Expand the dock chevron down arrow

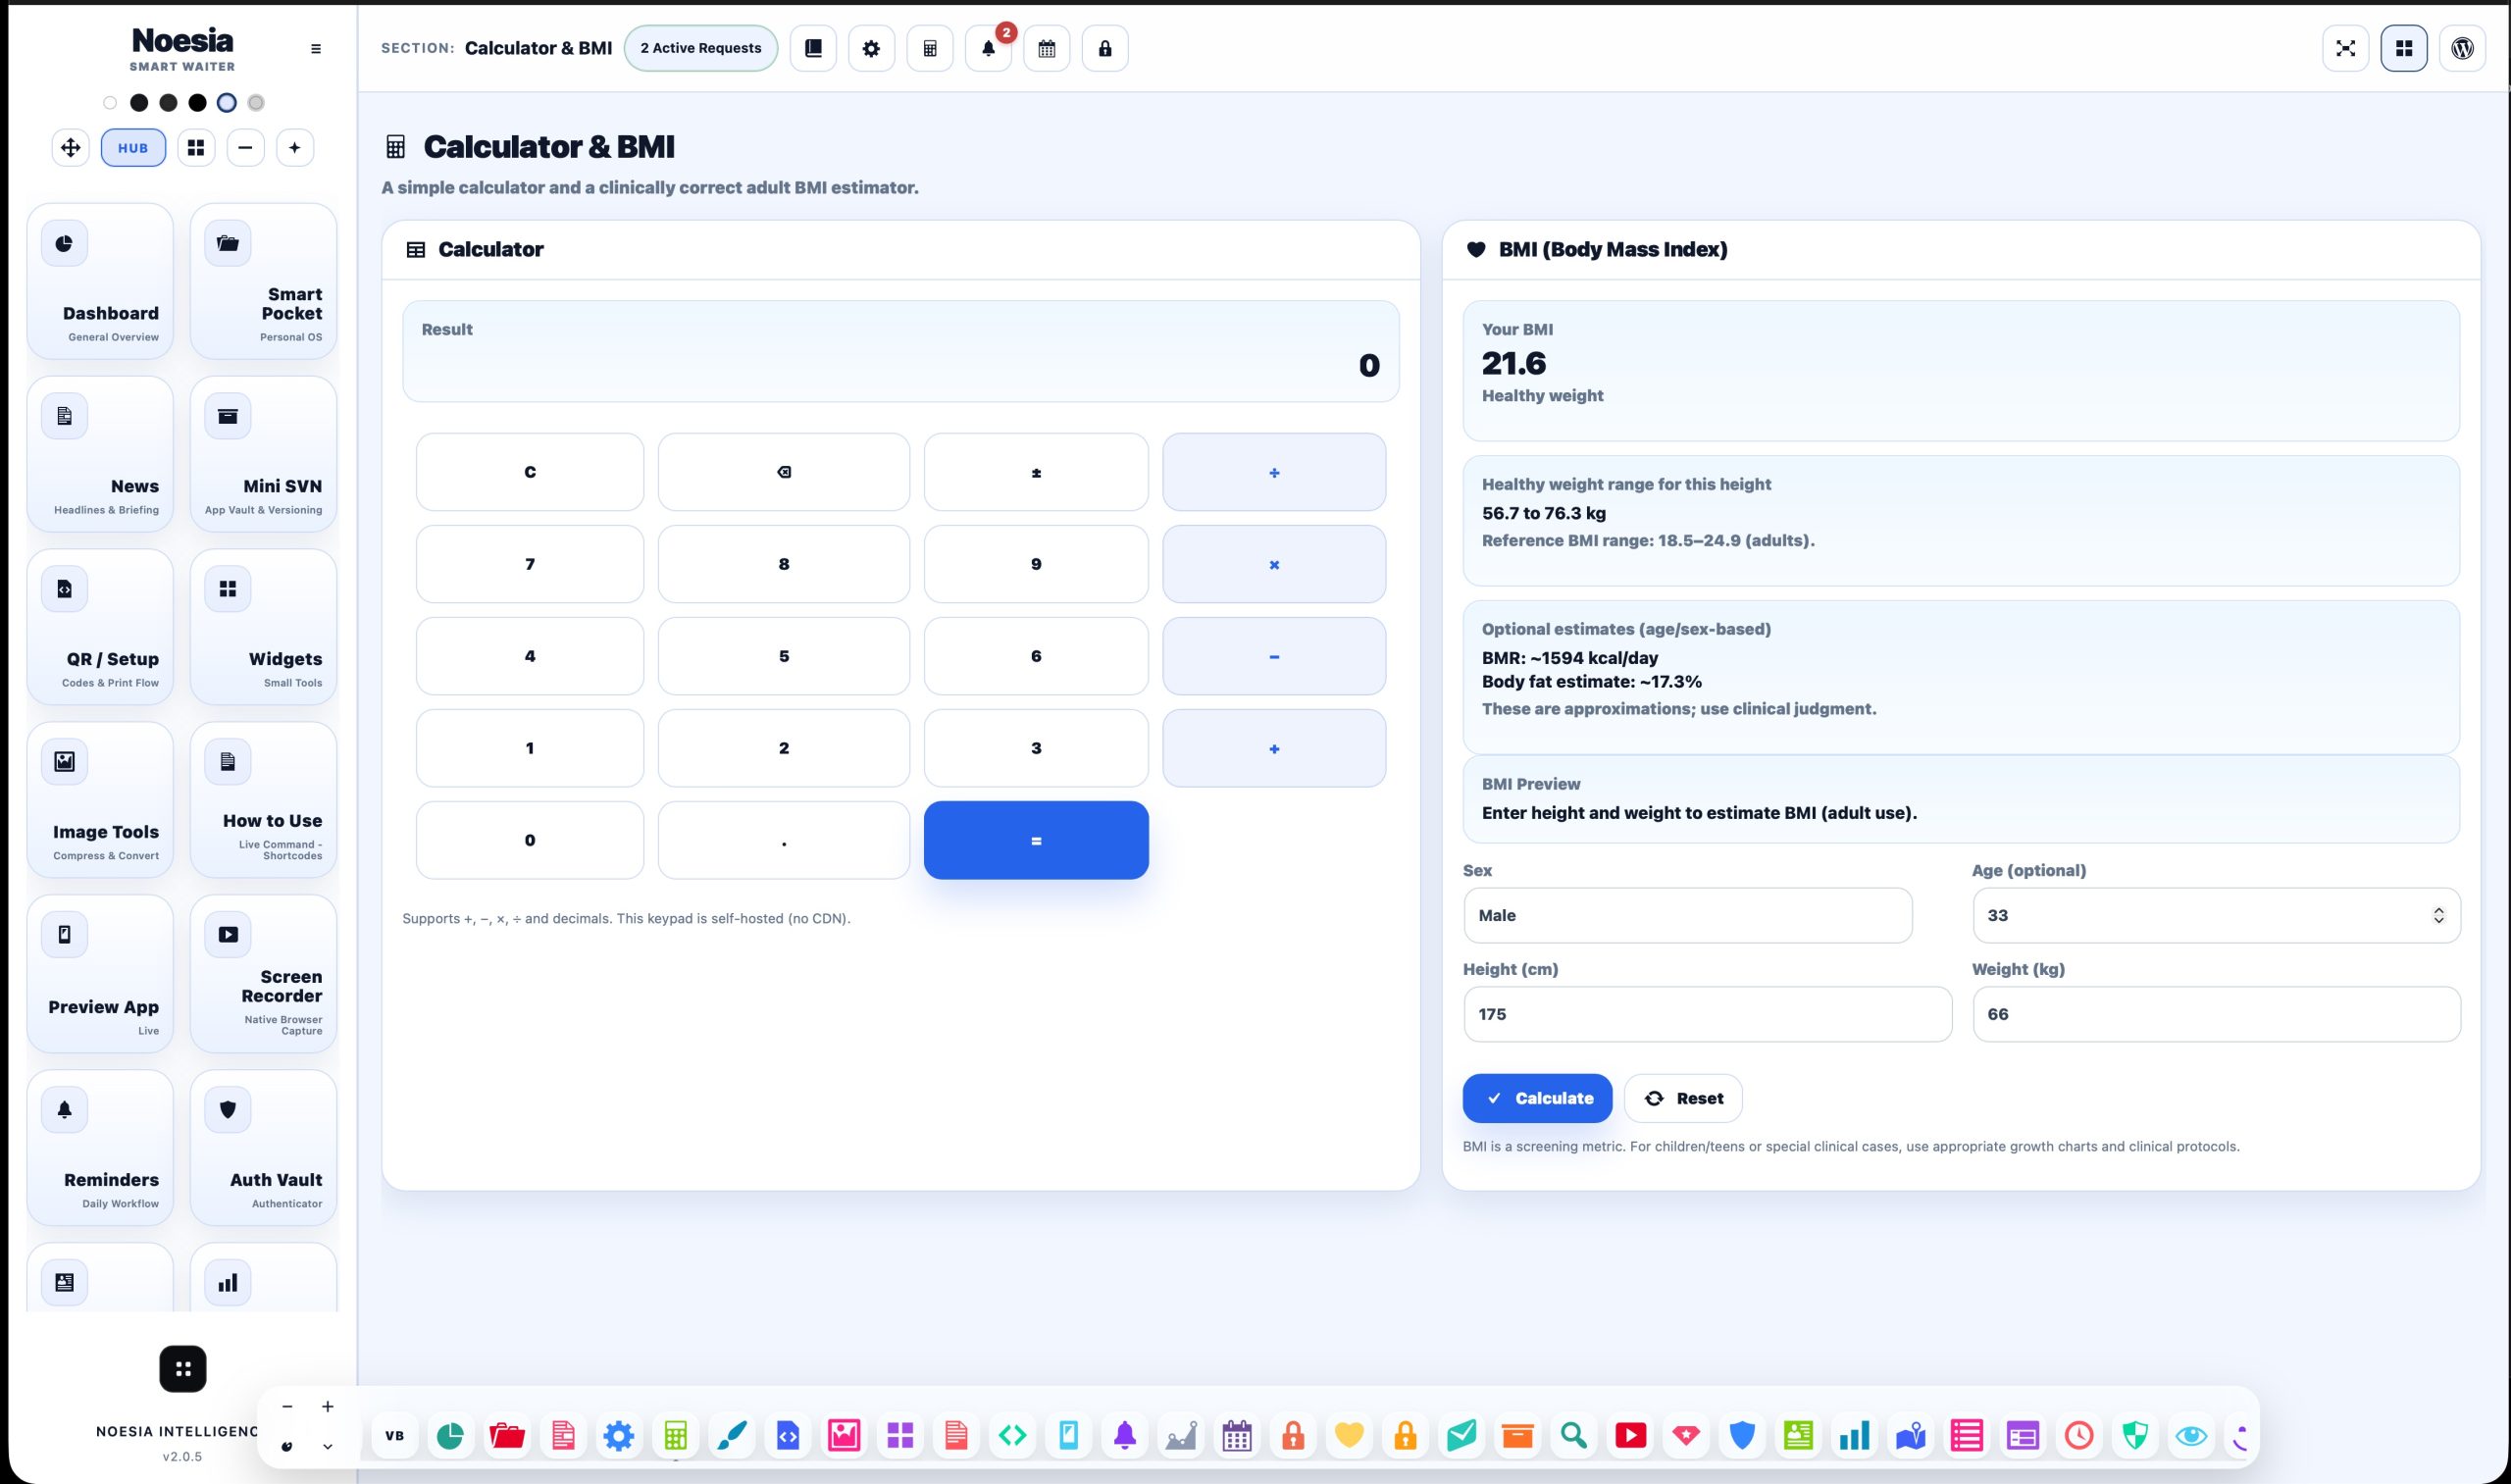(327, 1446)
